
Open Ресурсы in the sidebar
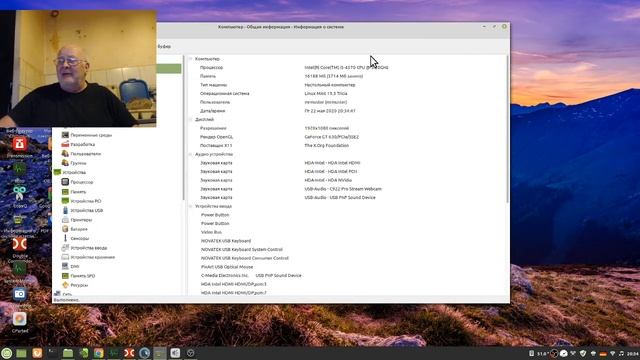(79, 285)
